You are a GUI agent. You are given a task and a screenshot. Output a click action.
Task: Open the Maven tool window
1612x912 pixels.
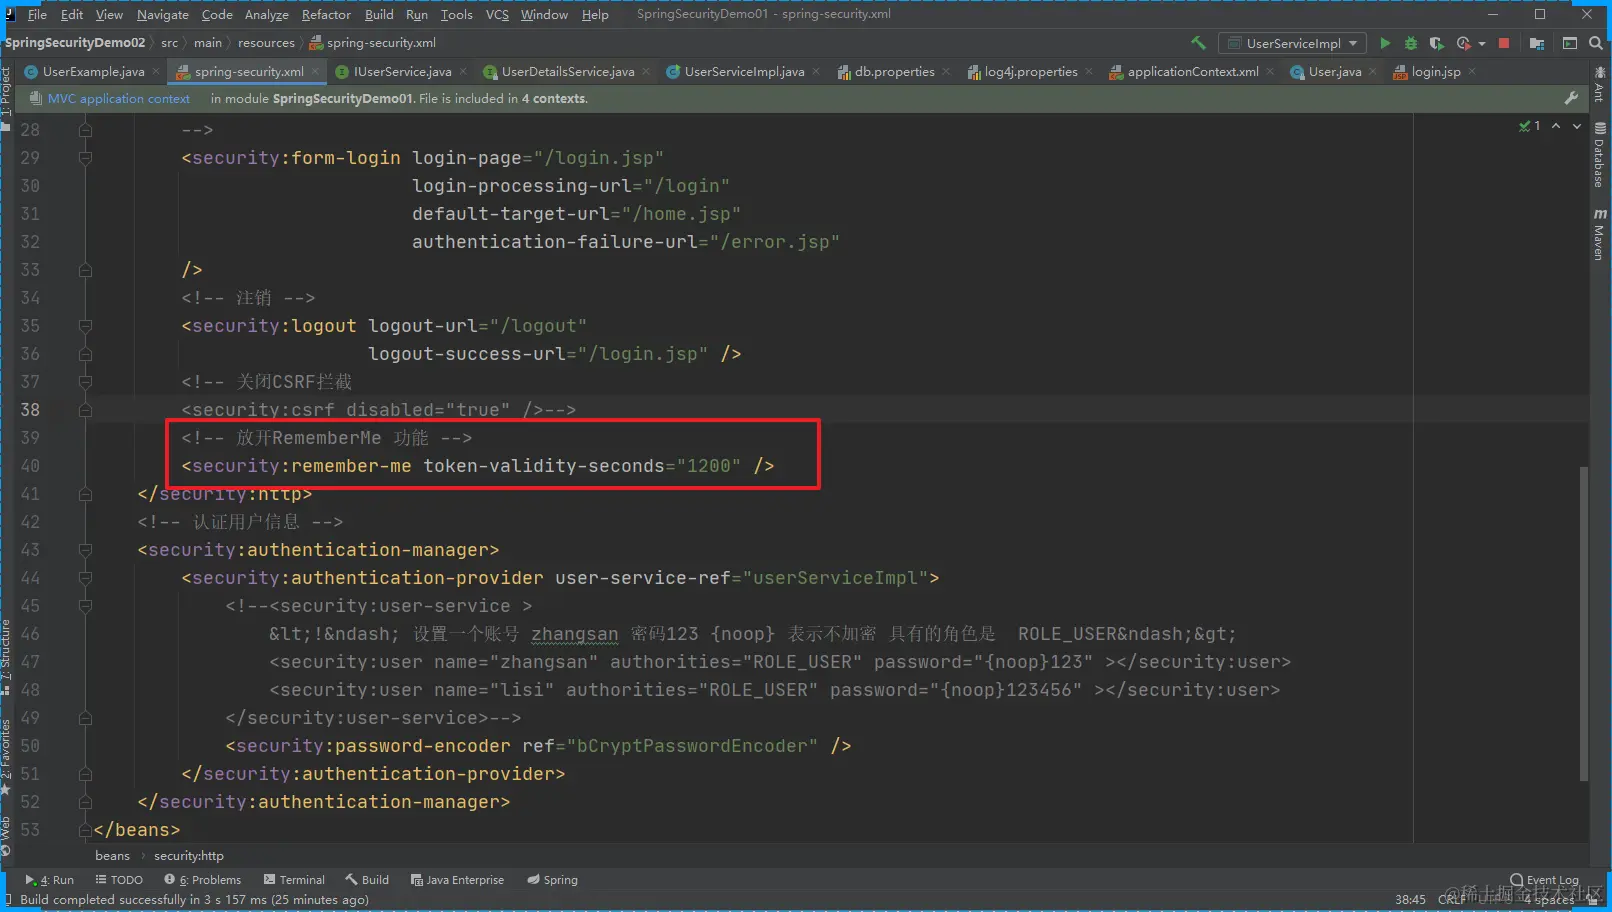(x=1600, y=234)
